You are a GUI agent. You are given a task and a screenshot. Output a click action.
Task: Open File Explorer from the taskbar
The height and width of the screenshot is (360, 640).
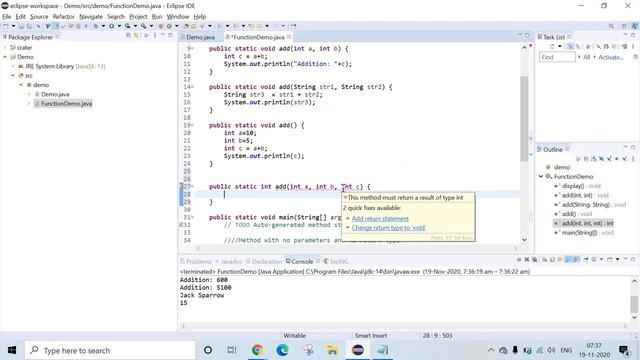point(332,350)
